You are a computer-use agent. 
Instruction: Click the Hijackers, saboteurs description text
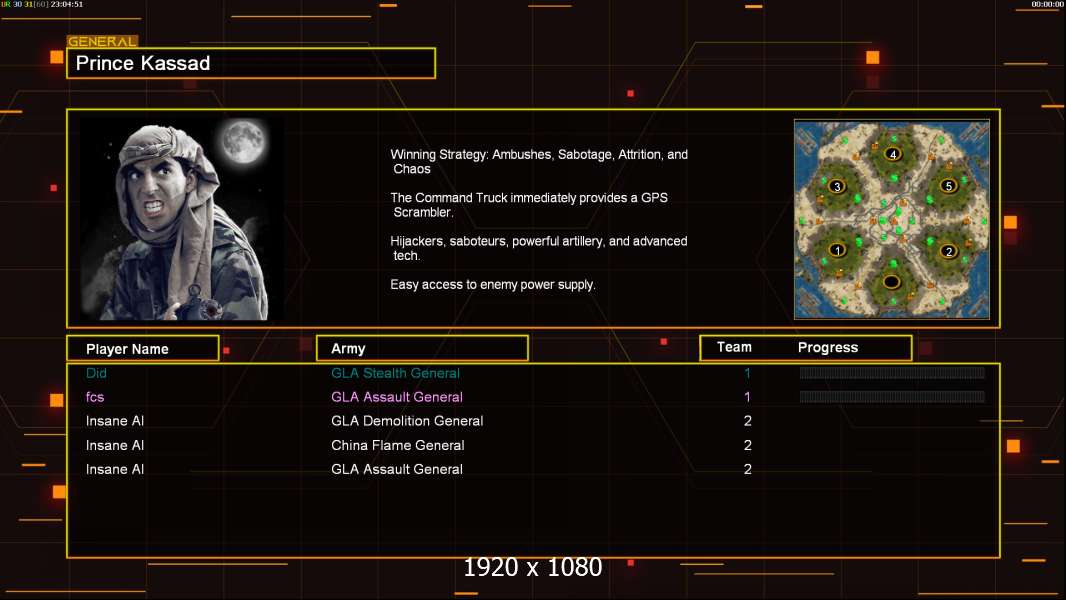coord(538,248)
